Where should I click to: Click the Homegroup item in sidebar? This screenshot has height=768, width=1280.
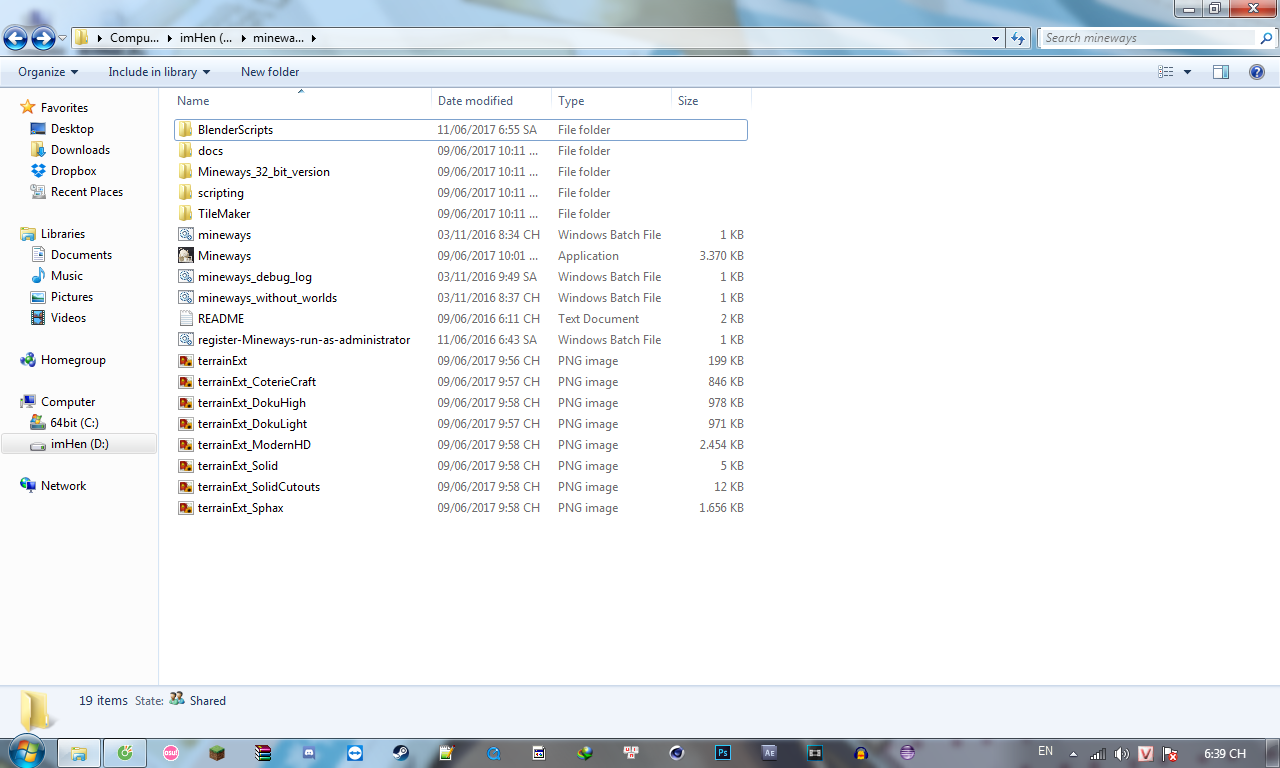point(73,360)
